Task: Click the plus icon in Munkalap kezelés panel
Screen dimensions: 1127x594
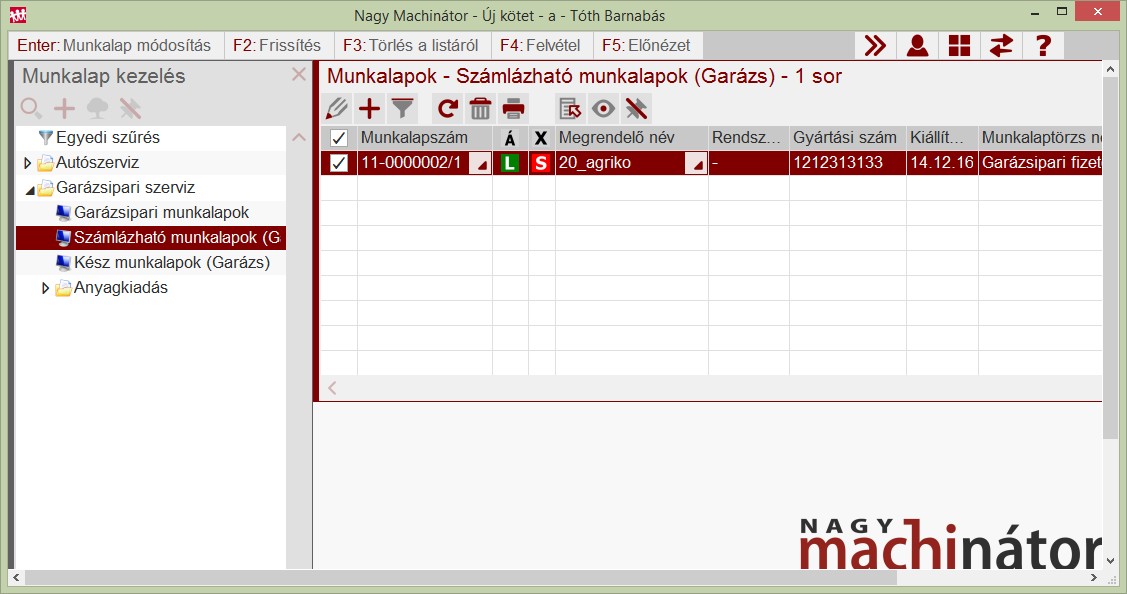Action: coord(65,109)
